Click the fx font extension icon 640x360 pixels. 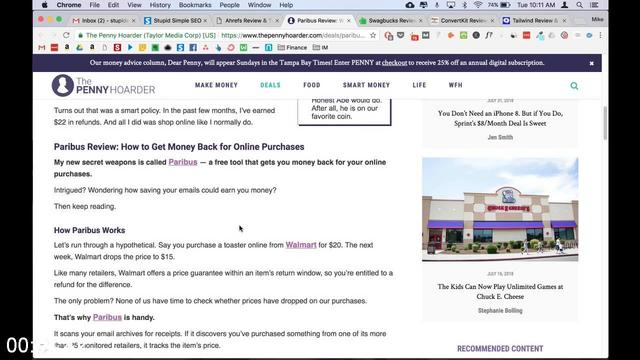[489, 36]
